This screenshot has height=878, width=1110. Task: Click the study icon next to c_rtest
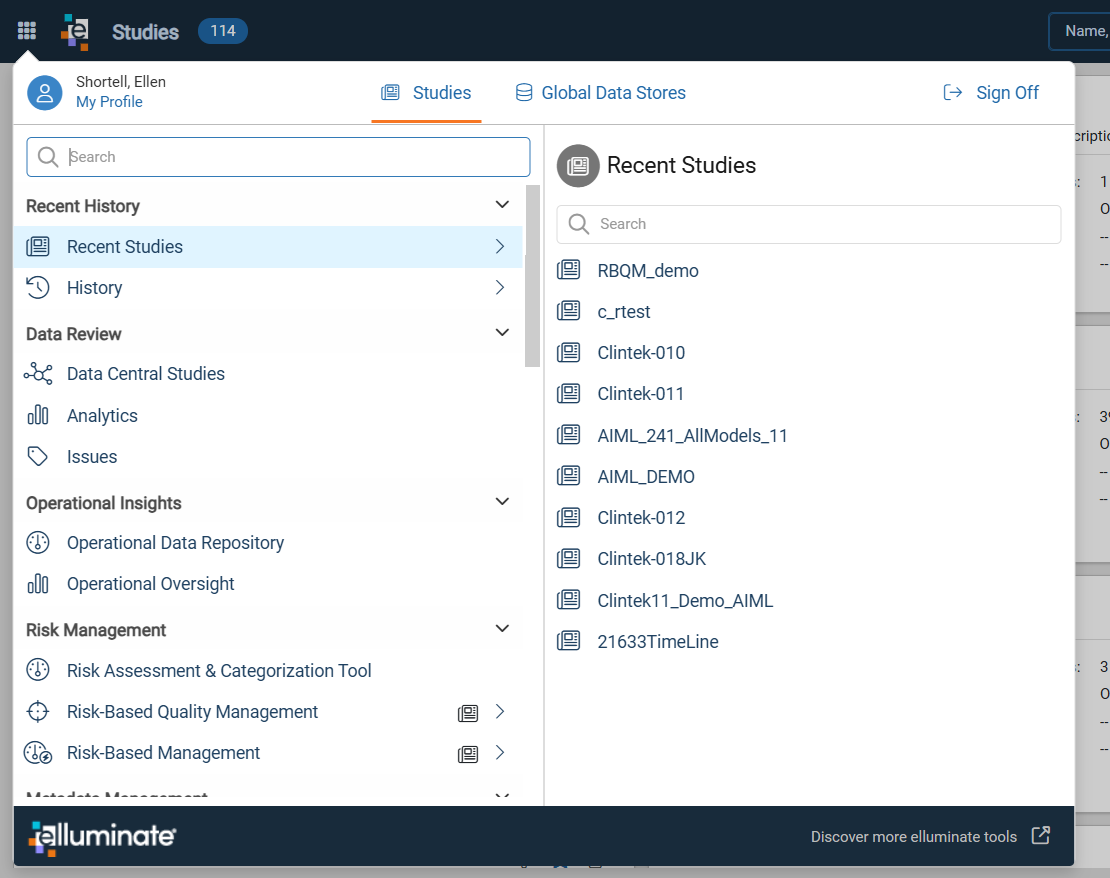568,311
